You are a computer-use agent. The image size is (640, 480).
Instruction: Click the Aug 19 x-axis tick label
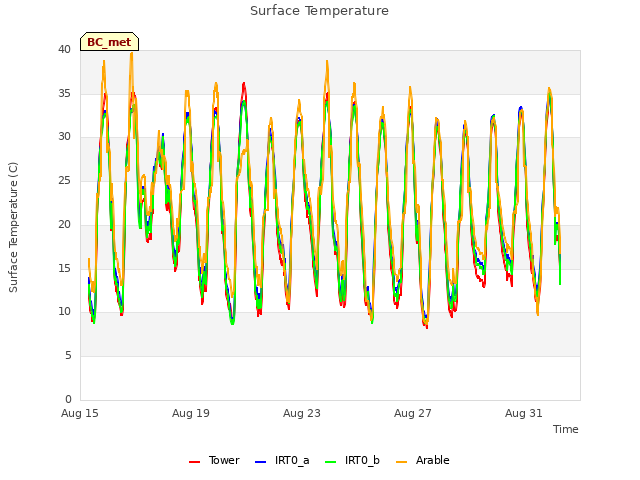pos(191,413)
